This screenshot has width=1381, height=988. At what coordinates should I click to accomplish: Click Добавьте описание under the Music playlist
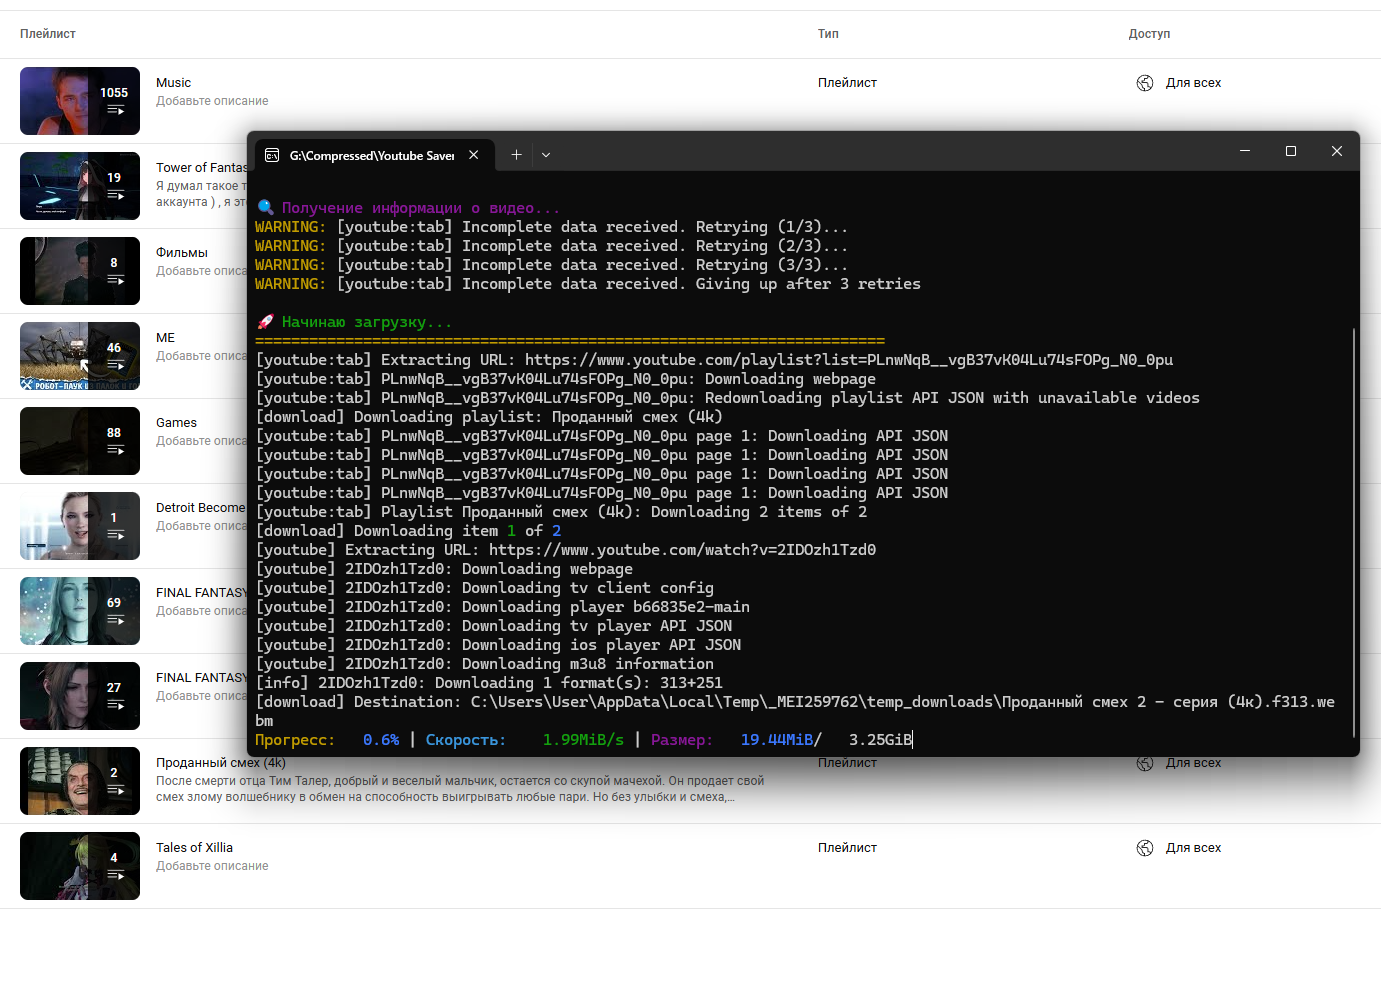(x=212, y=101)
